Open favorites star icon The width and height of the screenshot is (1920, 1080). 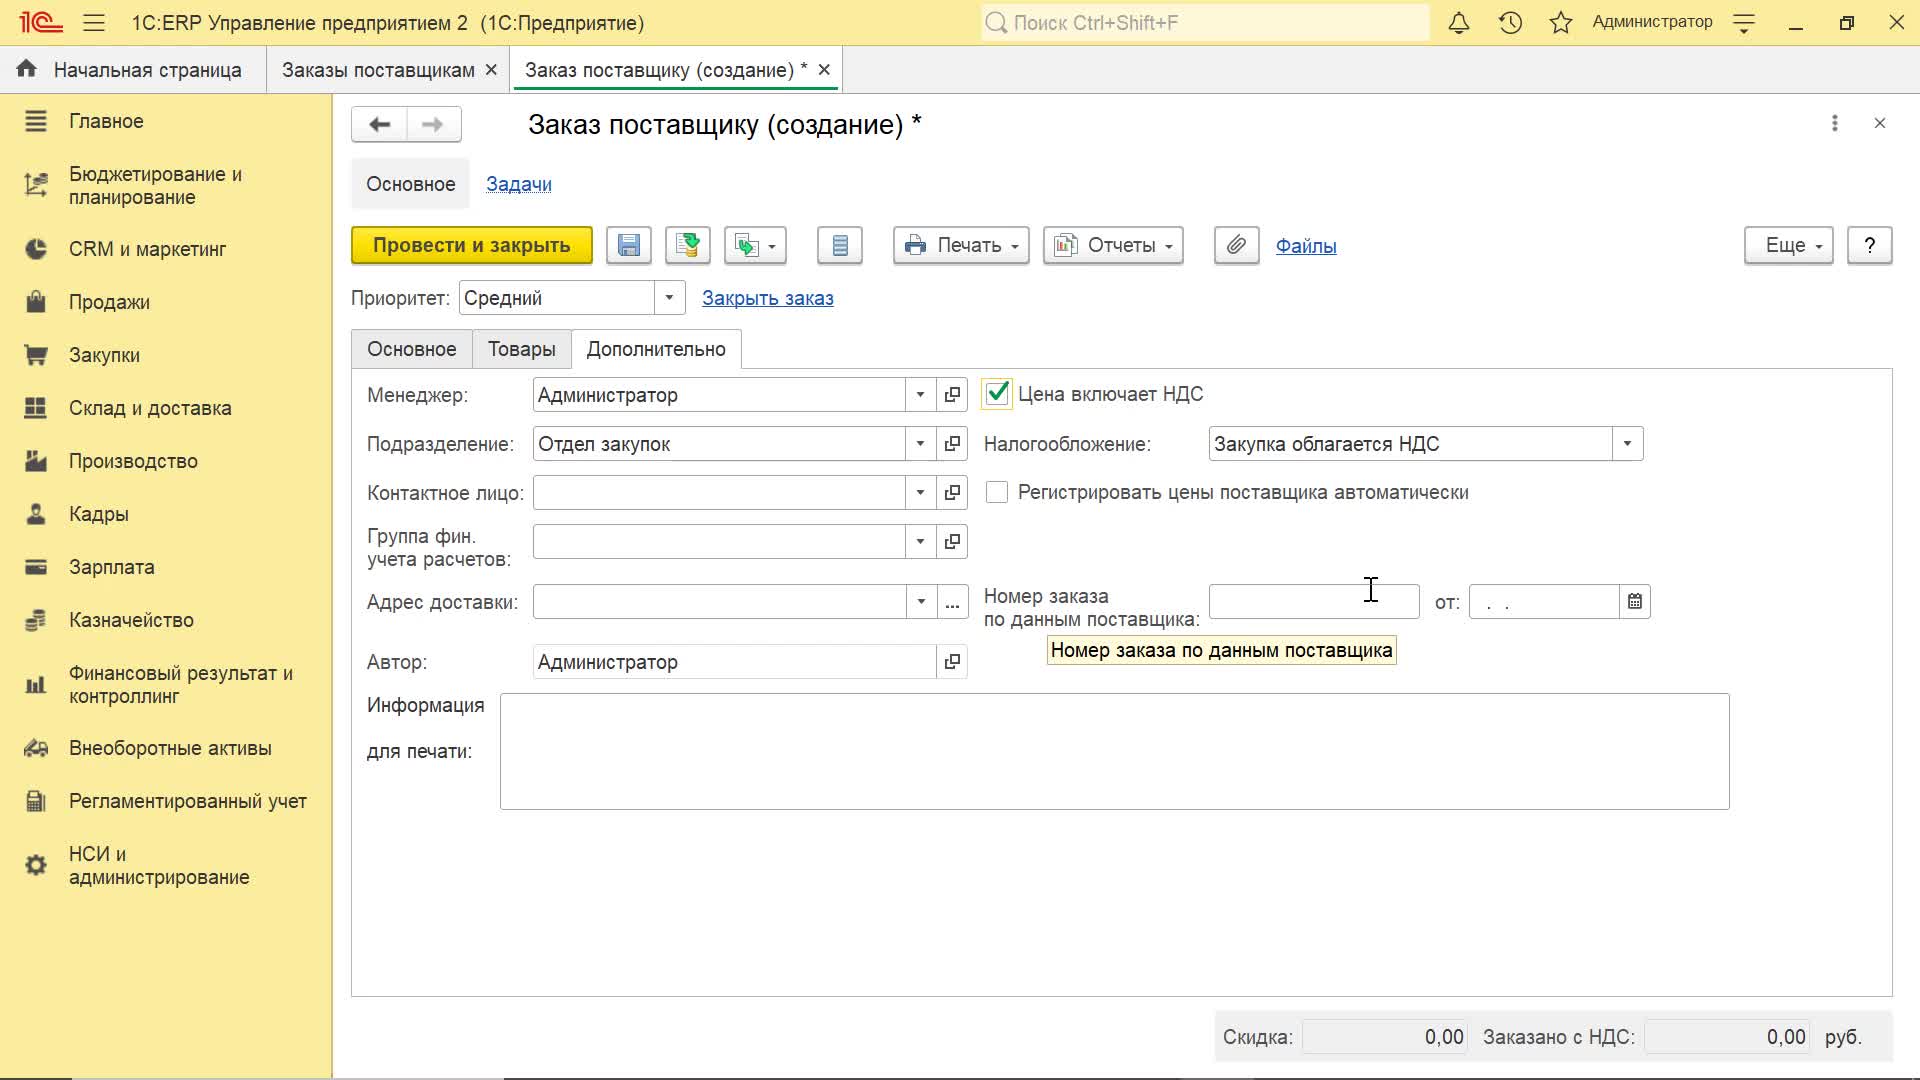tap(1561, 22)
